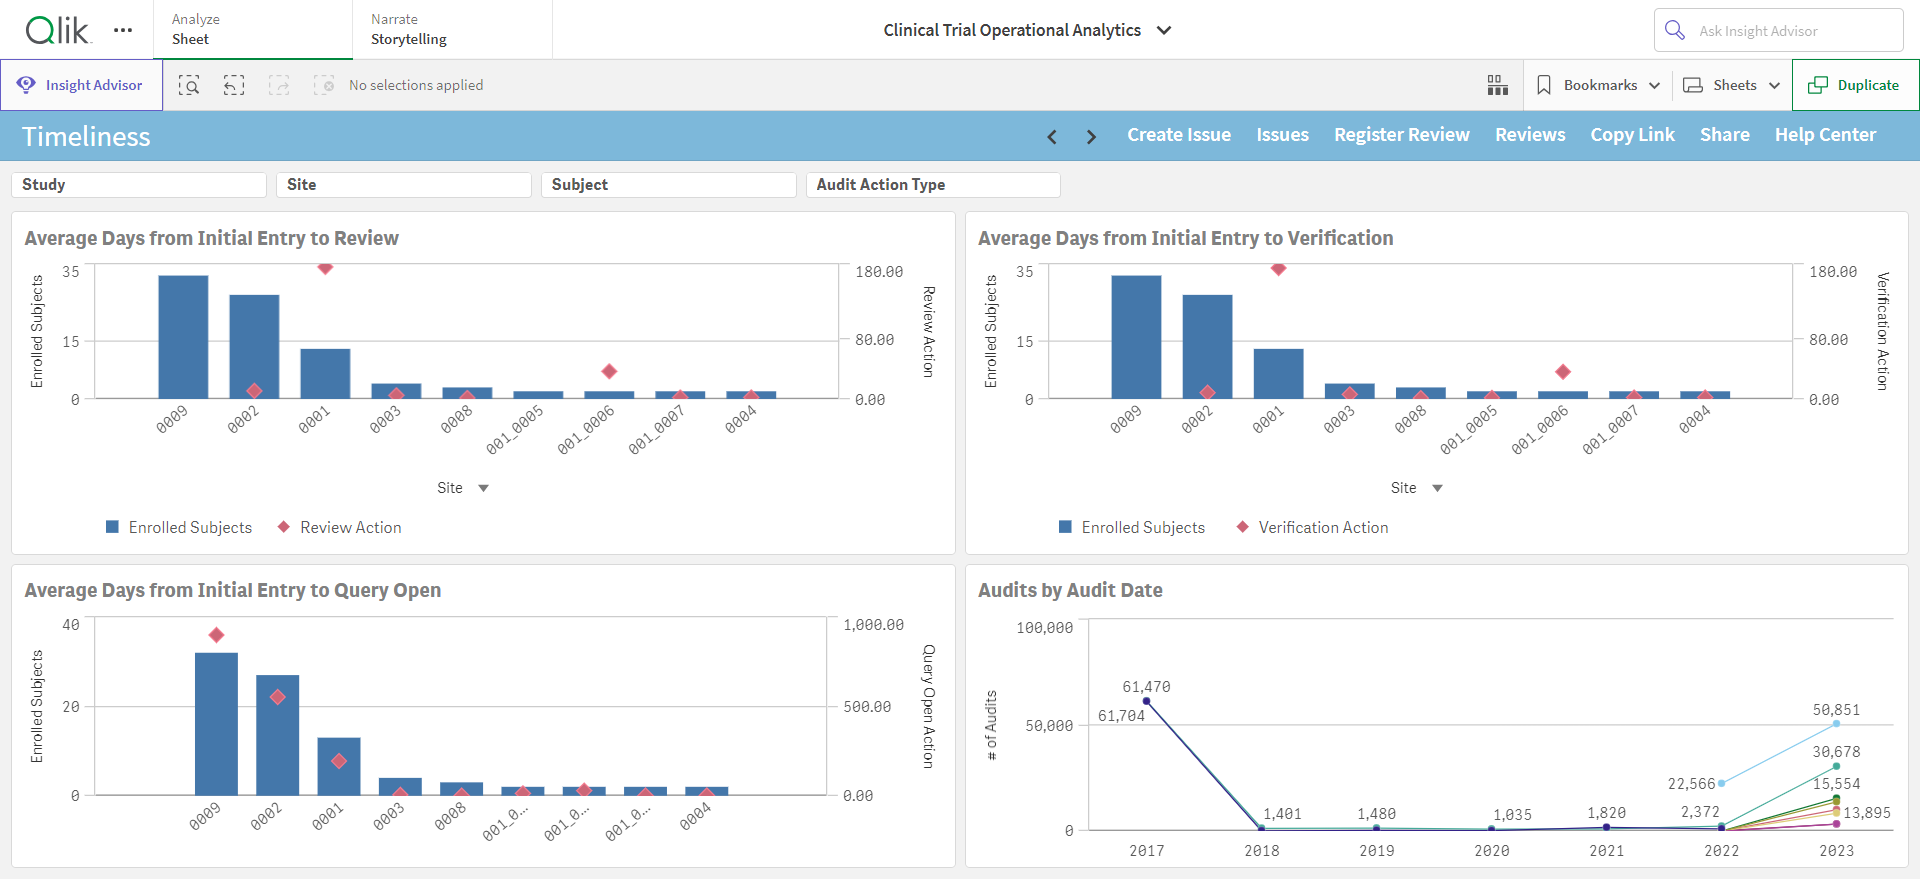Expand the Bookmarks dropdown
Screen dimensions: 1920x879
coord(1598,85)
